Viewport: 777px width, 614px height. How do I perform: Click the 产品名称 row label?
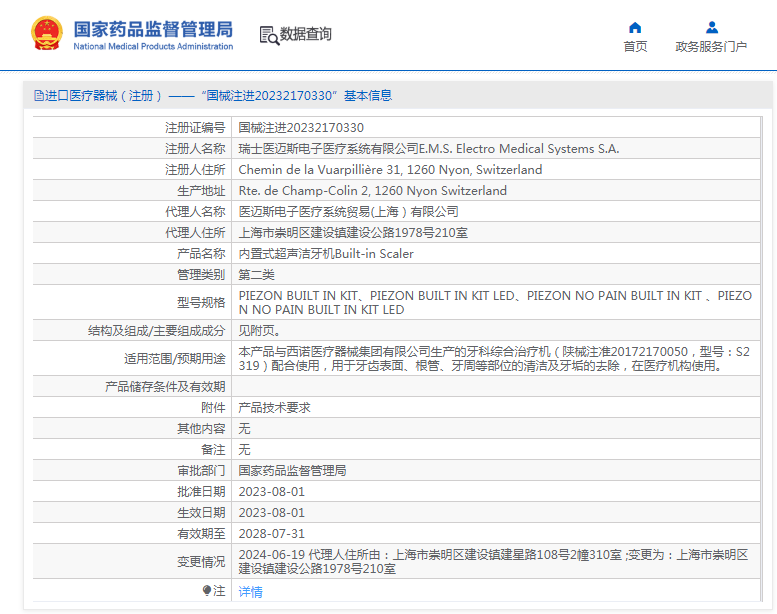click(201, 254)
